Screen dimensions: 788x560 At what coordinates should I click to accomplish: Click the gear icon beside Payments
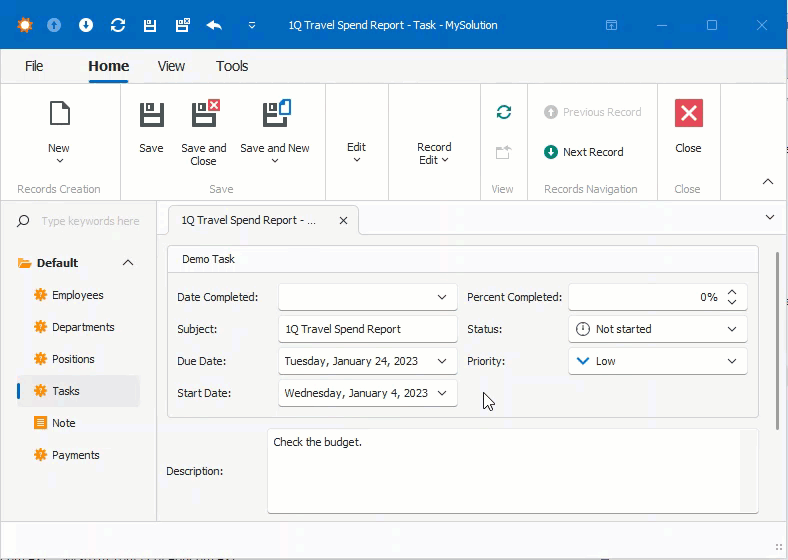[x=40, y=455]
